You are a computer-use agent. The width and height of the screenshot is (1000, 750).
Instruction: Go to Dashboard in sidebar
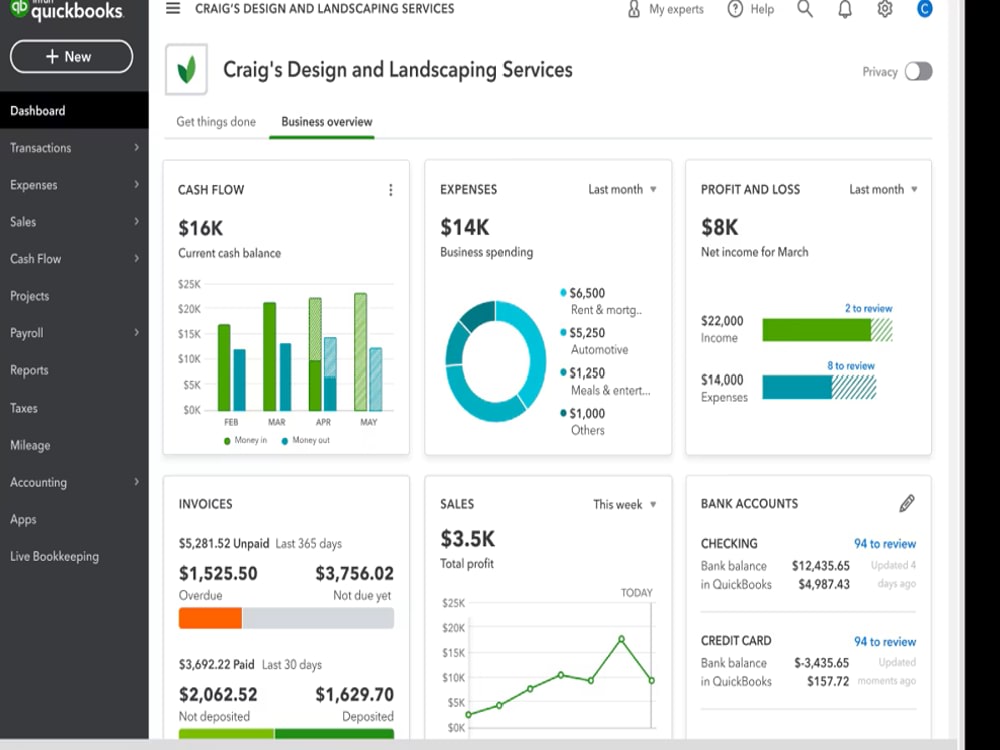(74, 110)
